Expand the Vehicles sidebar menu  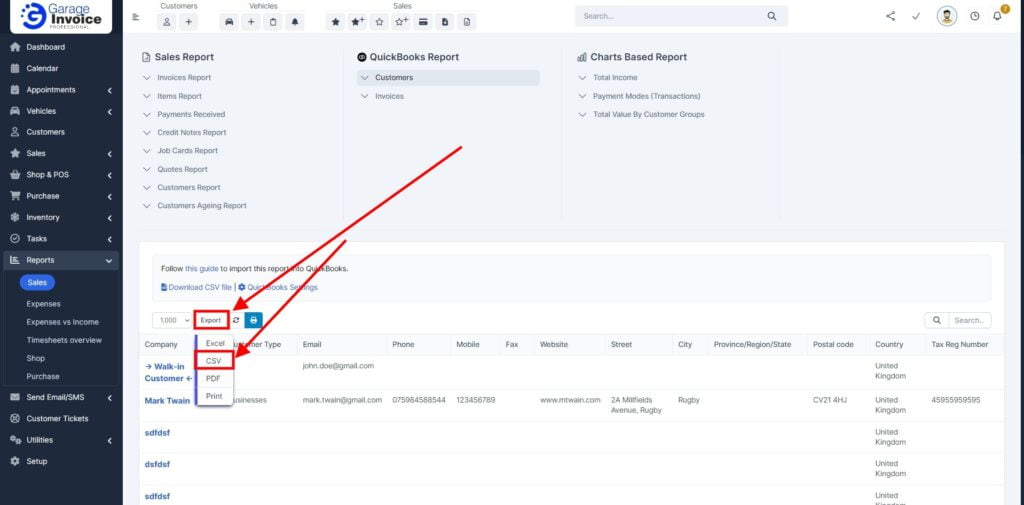pos(61,111)
